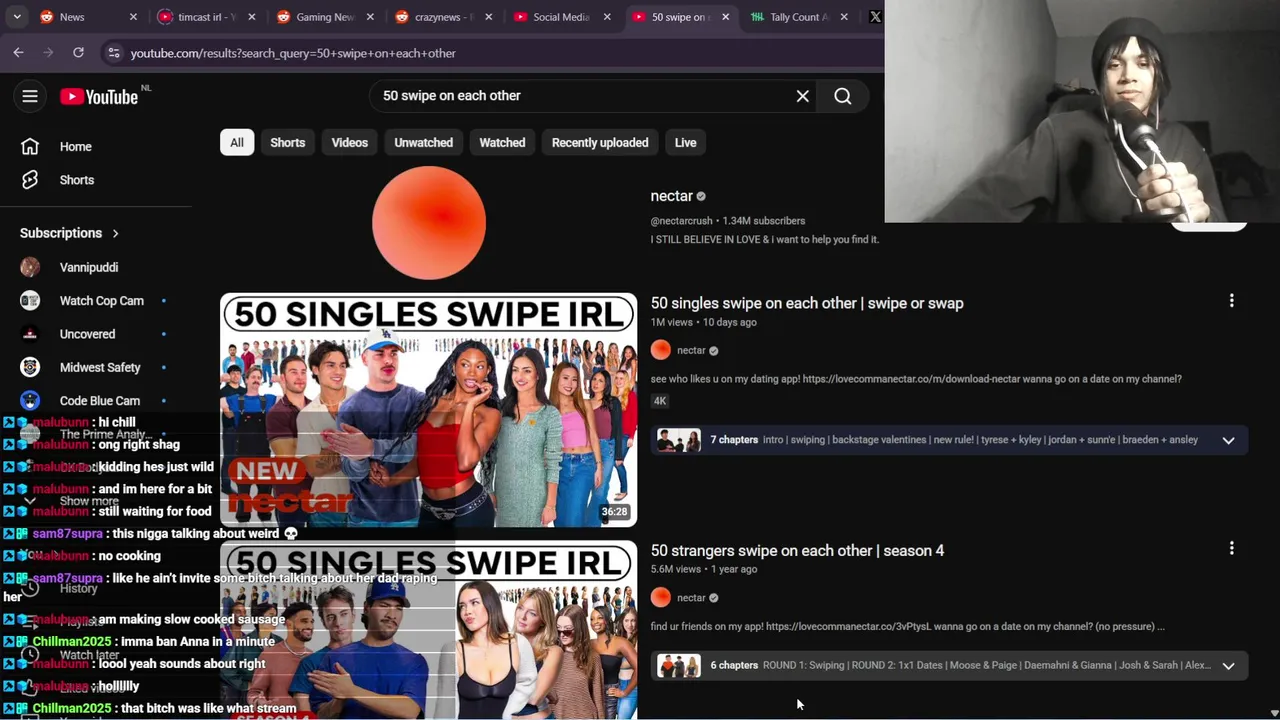The height and width of the screenshot is (720, 1280).
Task: Click the 4K badge on first video
Action: (x=660, y=400)
